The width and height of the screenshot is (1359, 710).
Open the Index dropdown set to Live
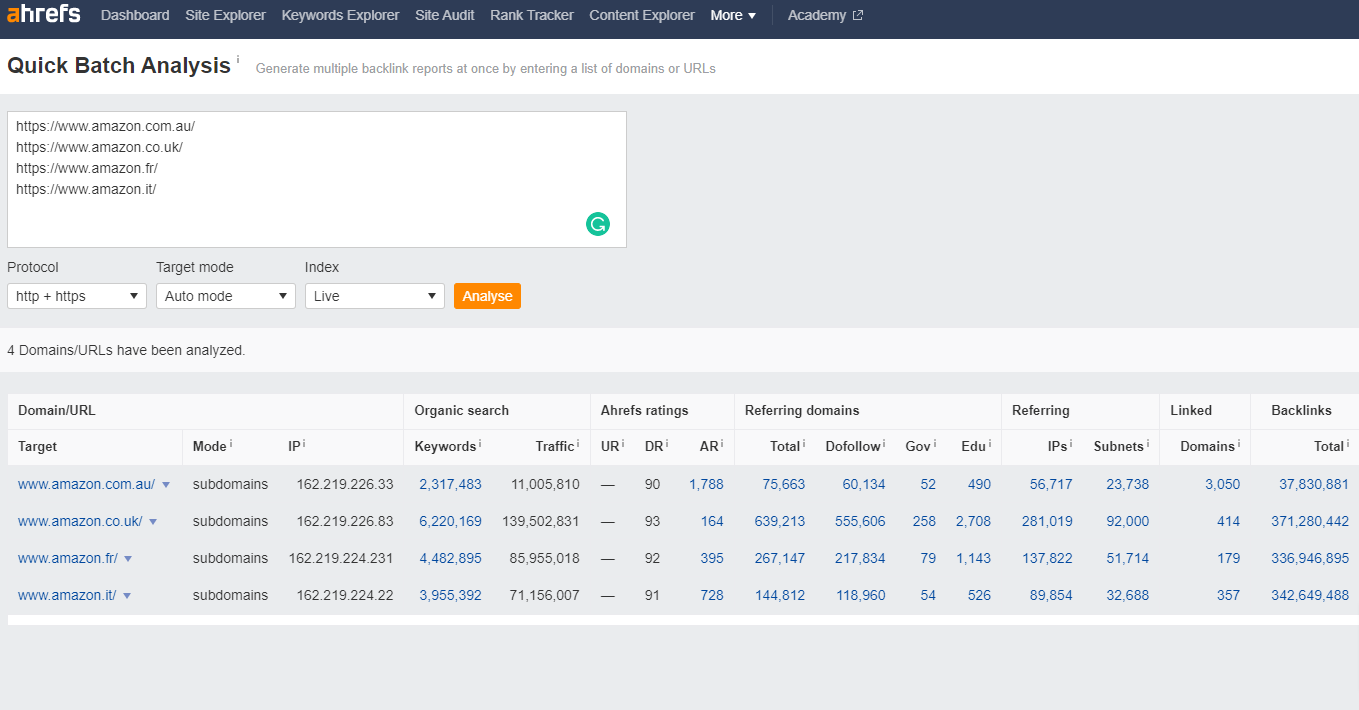pos(375,296)
